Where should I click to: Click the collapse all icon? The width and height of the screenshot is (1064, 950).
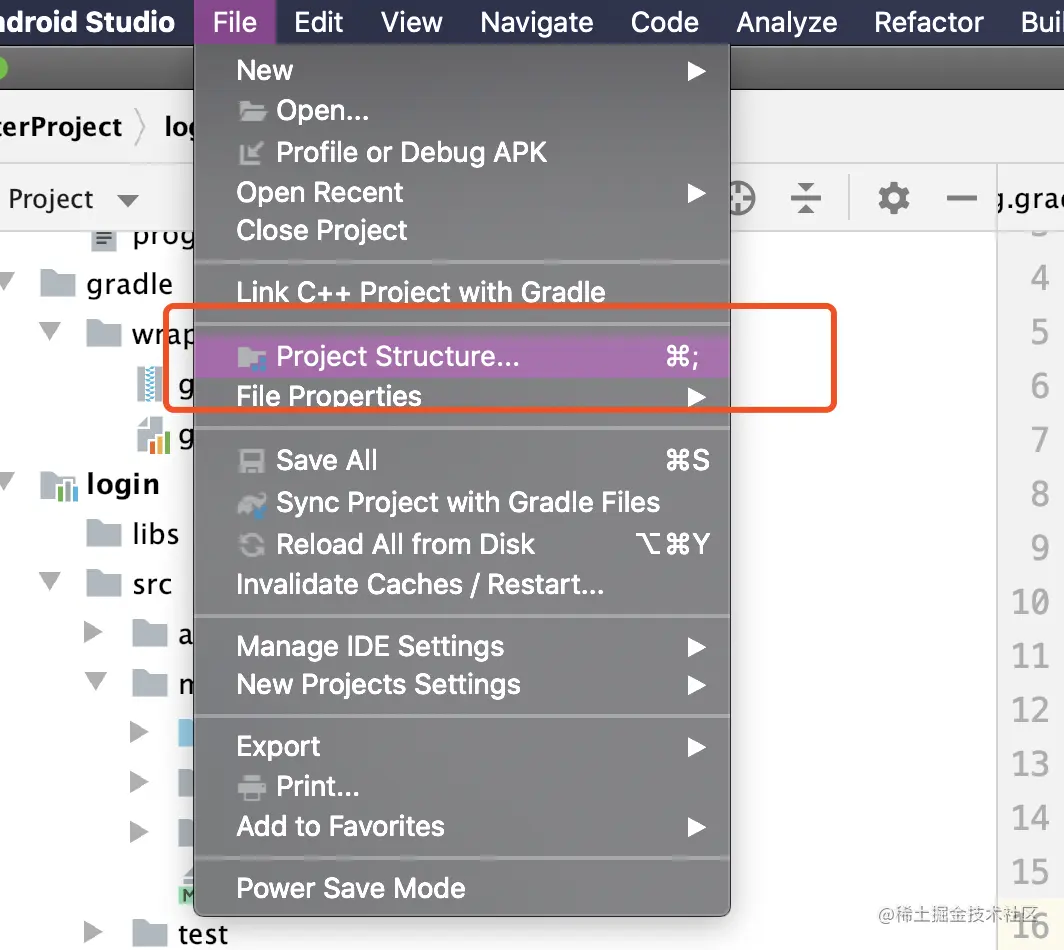click(x=805, y=198)
